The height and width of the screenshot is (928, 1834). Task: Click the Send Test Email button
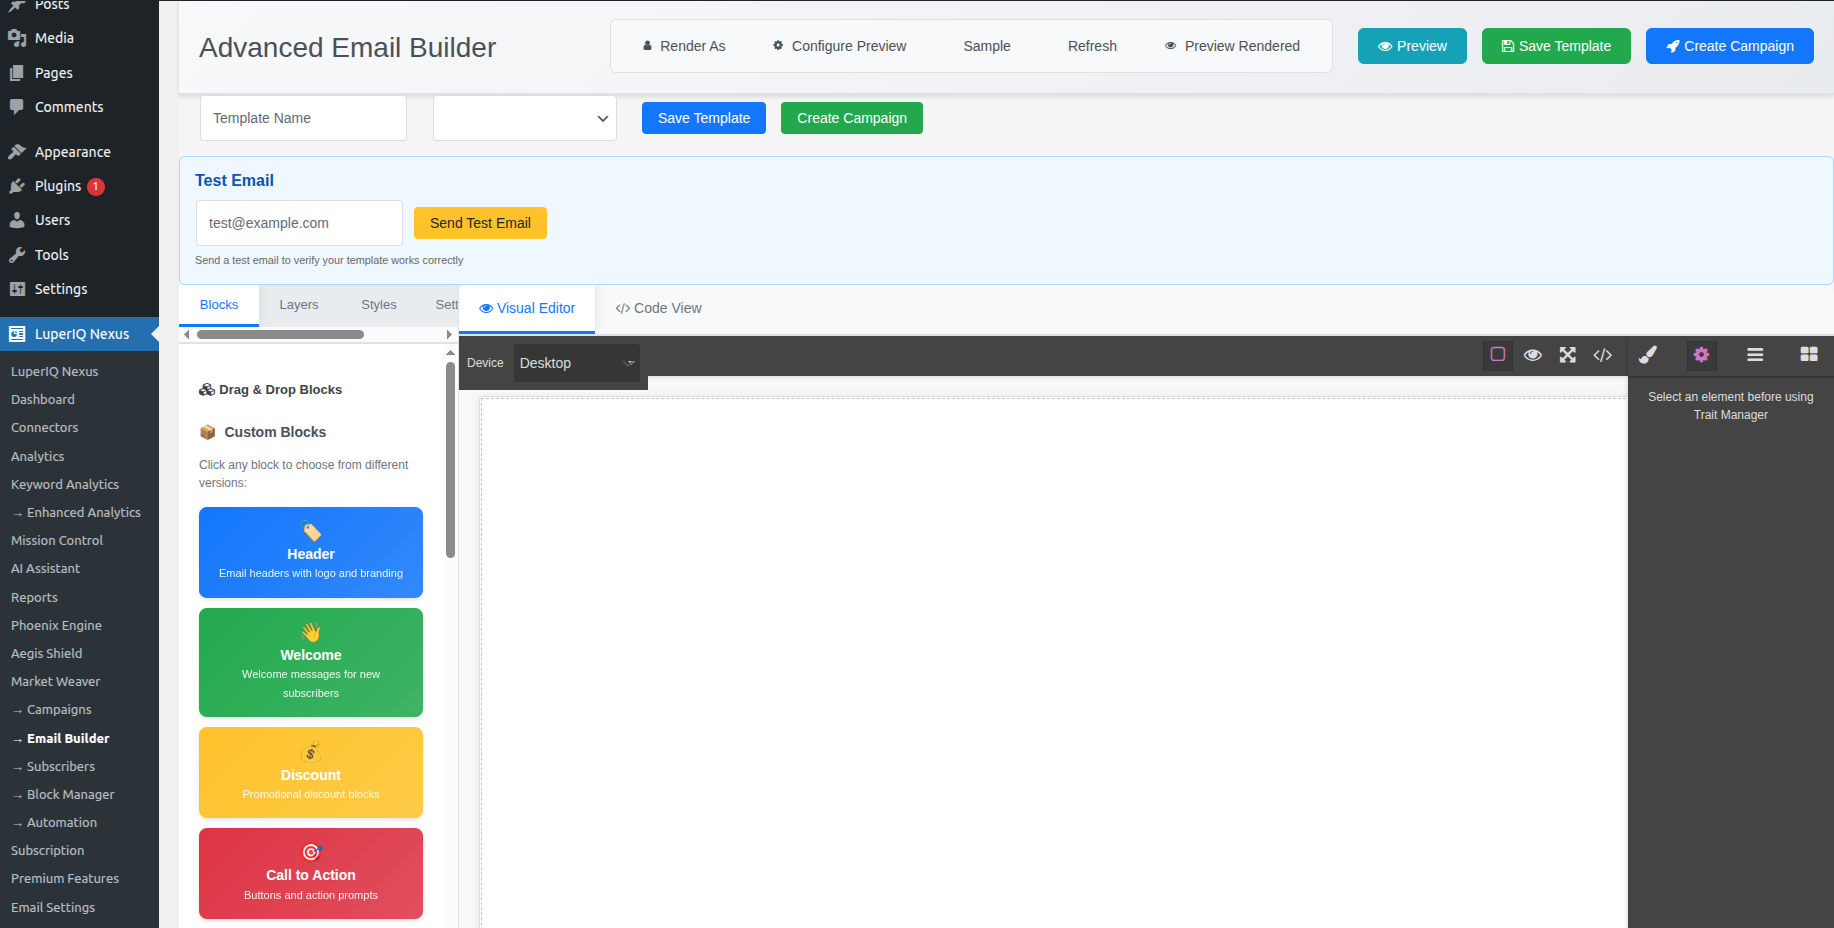(x=480, y=223)
